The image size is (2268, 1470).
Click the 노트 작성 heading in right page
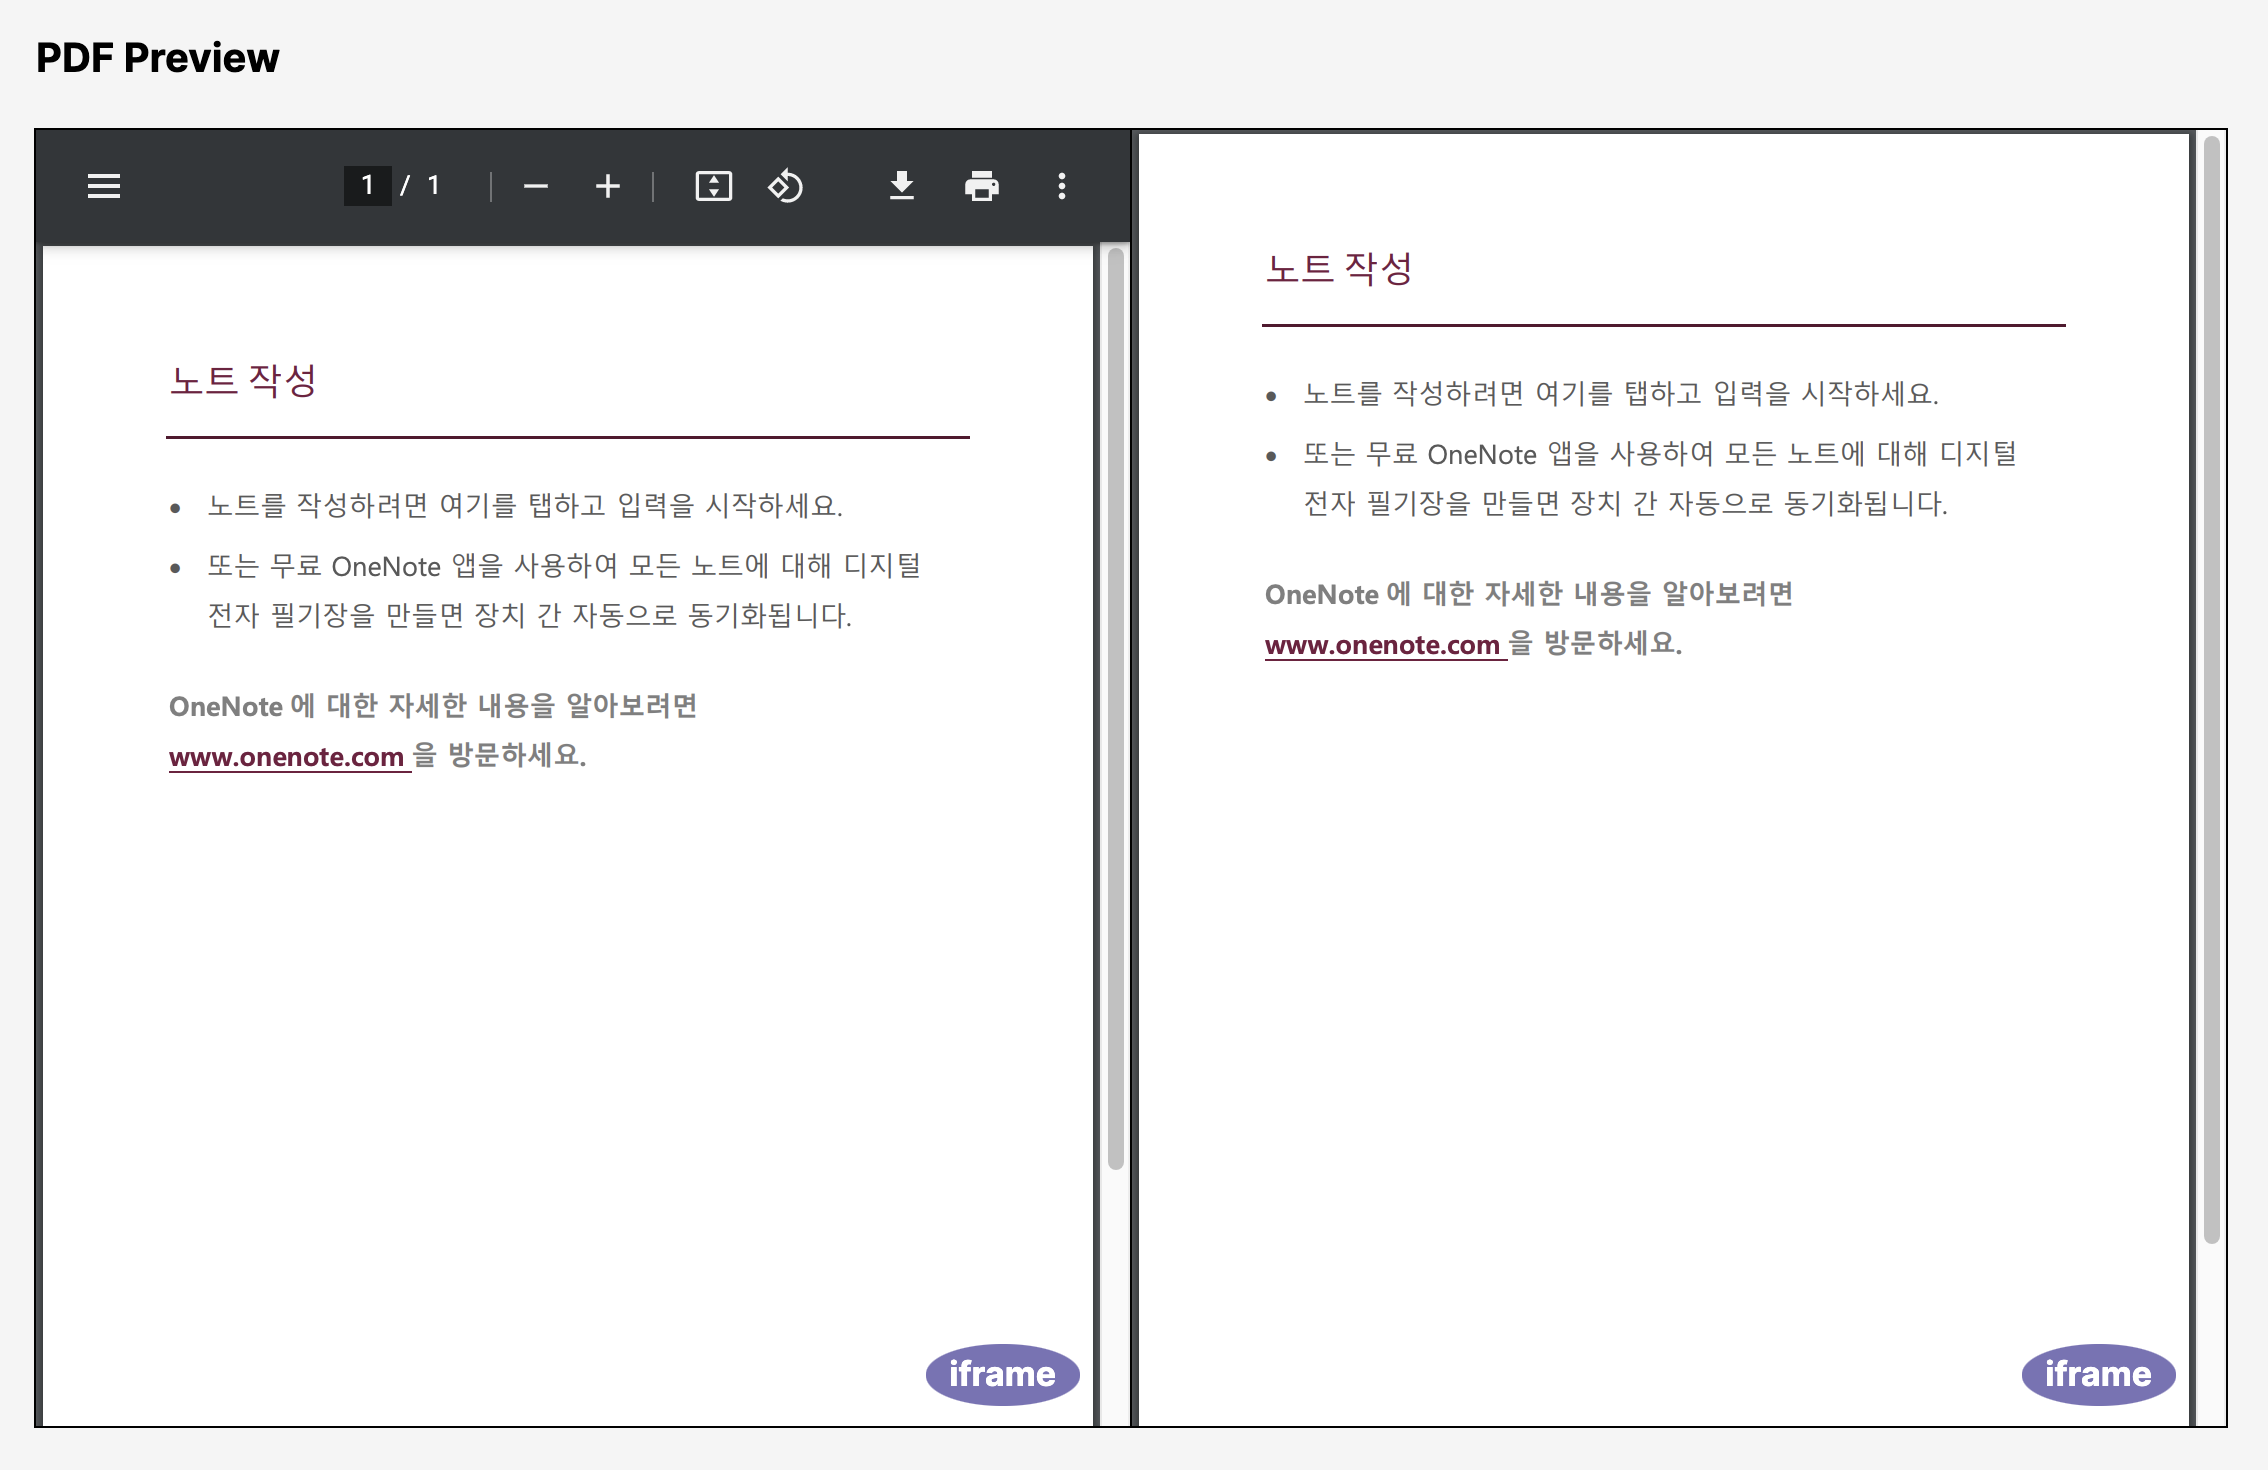pyautogui.click(x=1339, y=269)
